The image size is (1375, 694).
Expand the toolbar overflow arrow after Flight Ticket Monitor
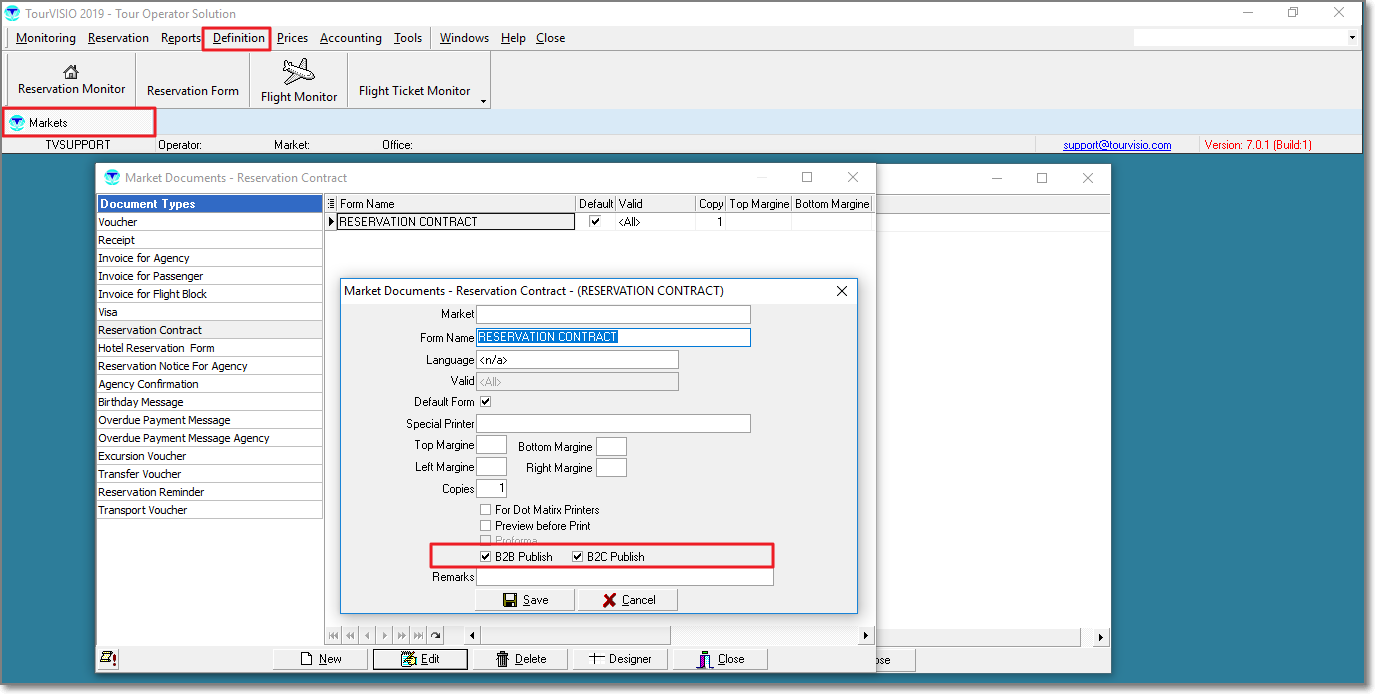(x=484, y=101)
